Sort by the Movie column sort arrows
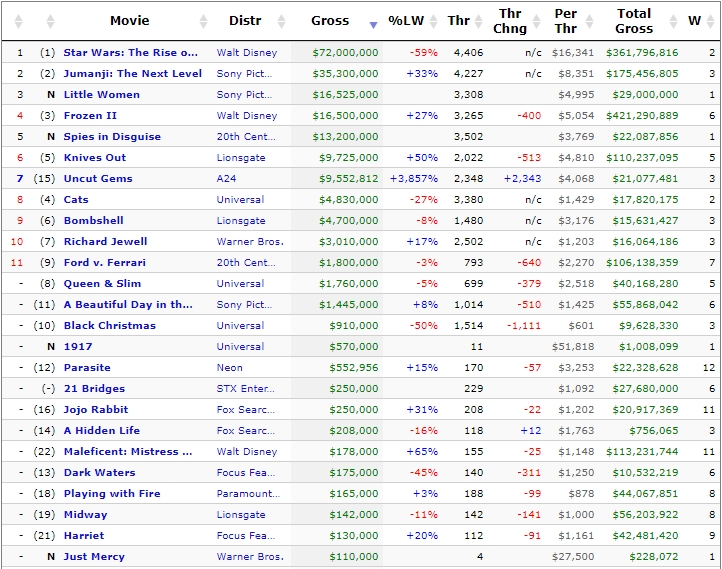The width and height of the screenshot is (722, 569). click(203, 21)
